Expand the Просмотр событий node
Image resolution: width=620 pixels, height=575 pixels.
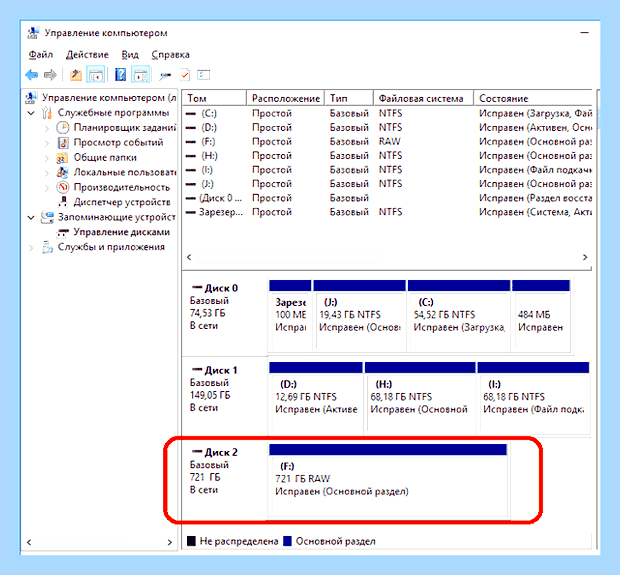point(47,143)
